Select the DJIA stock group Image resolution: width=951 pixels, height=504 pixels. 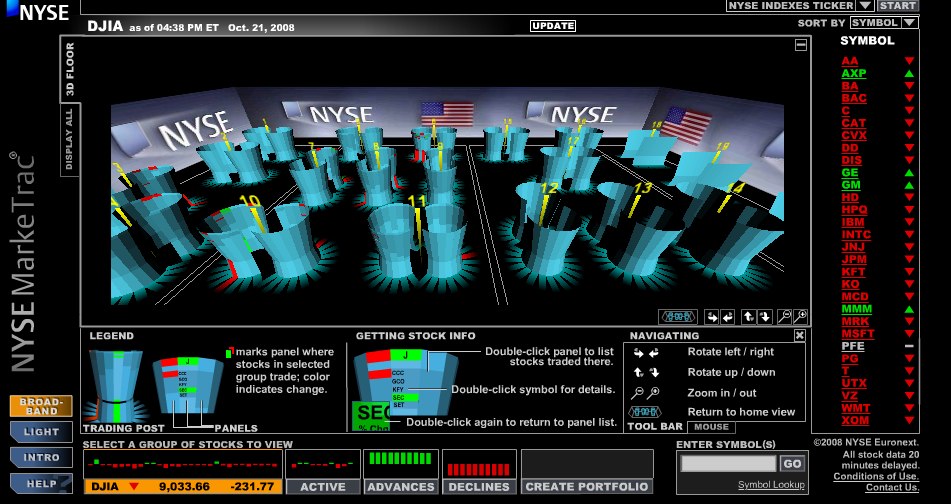tap(183, 486)
